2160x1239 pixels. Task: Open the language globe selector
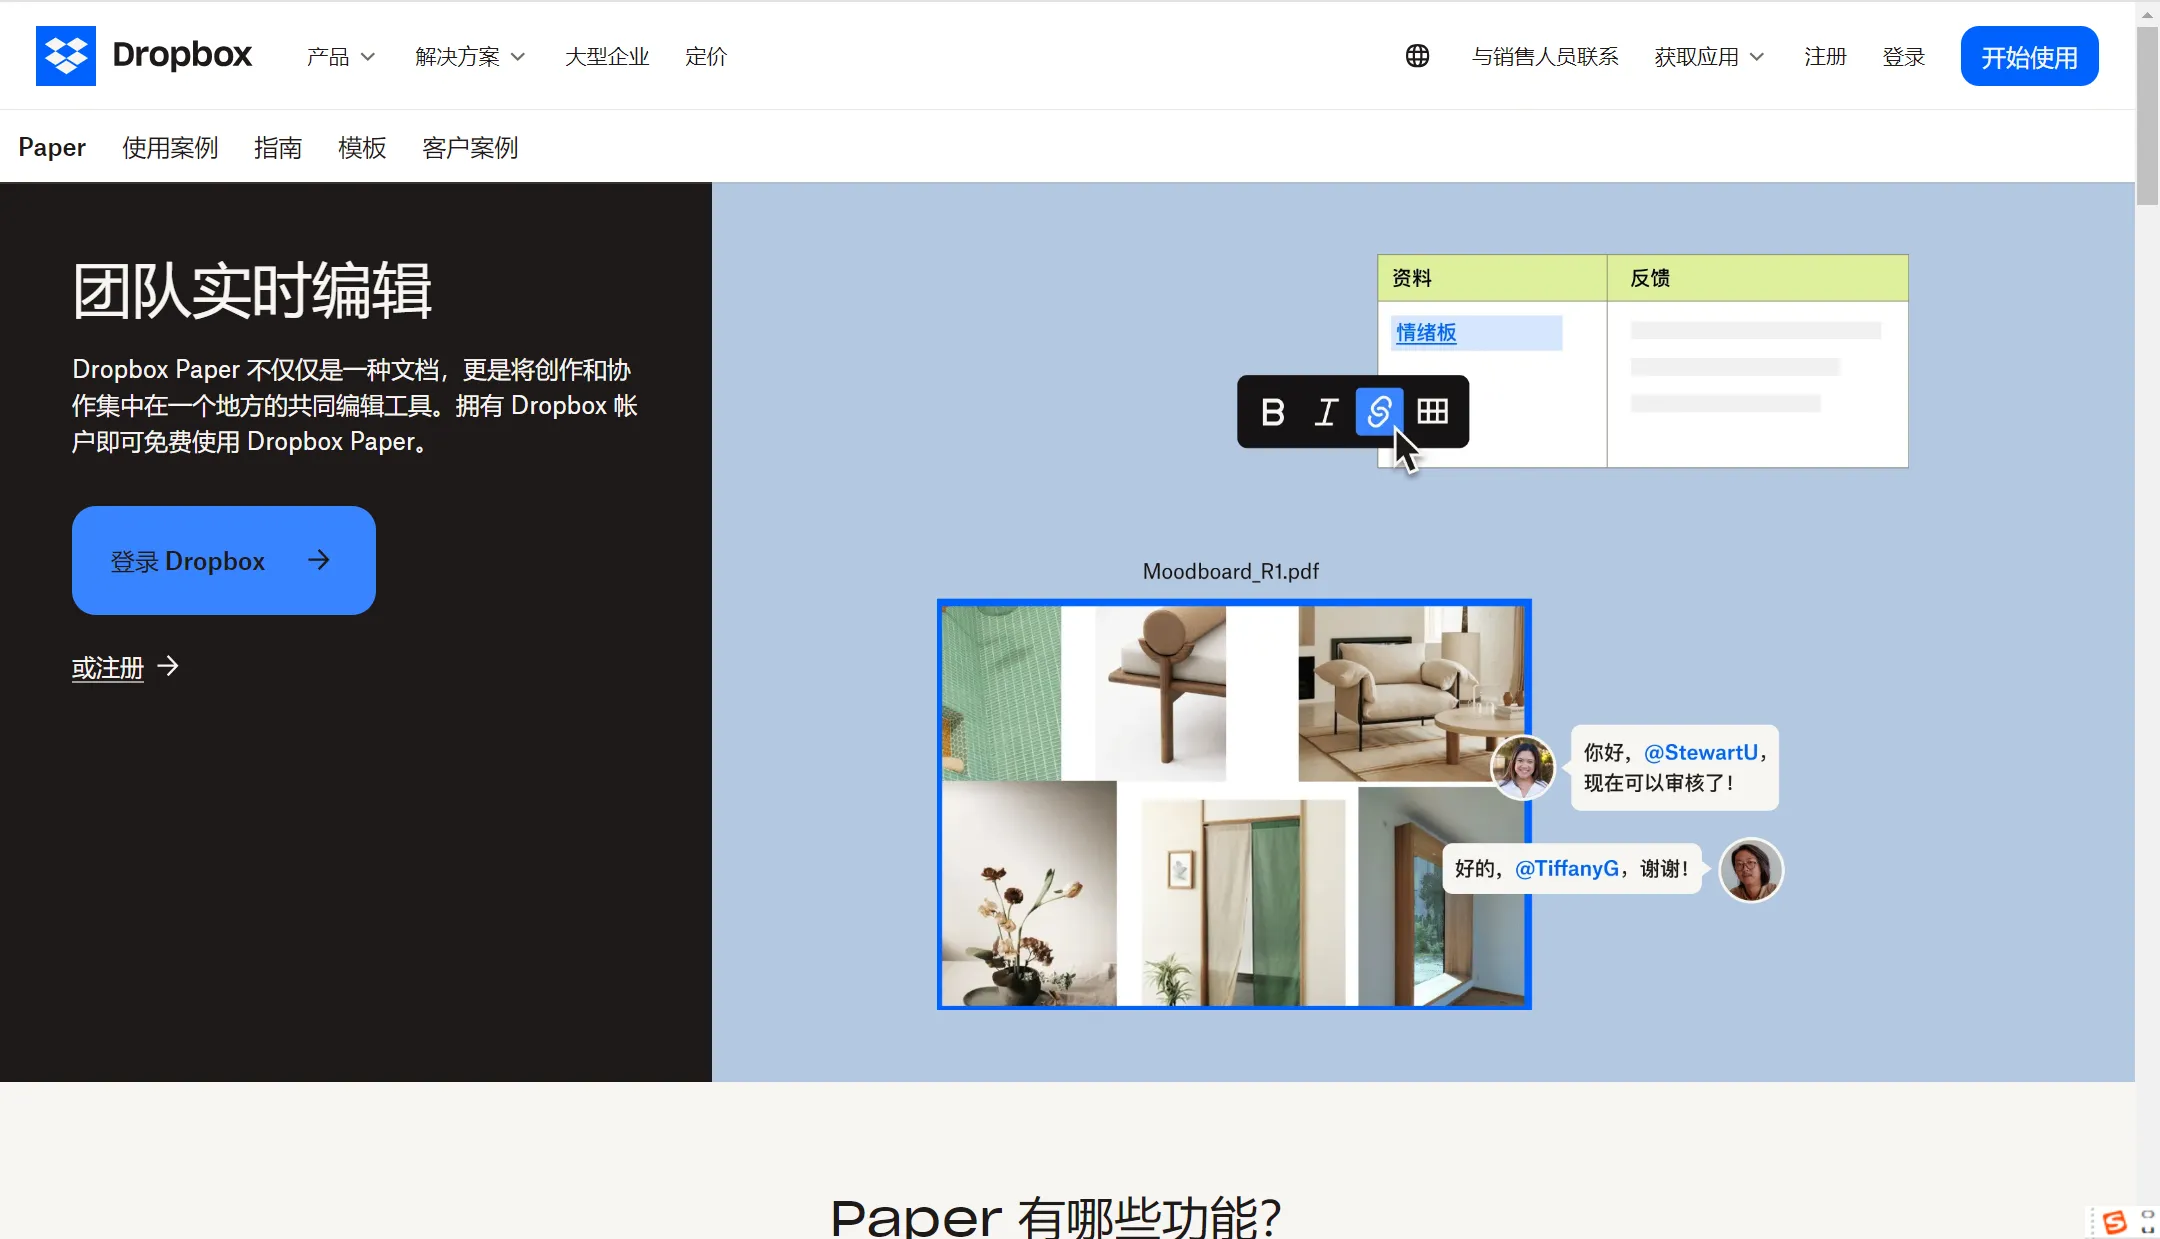[1417, 56]
